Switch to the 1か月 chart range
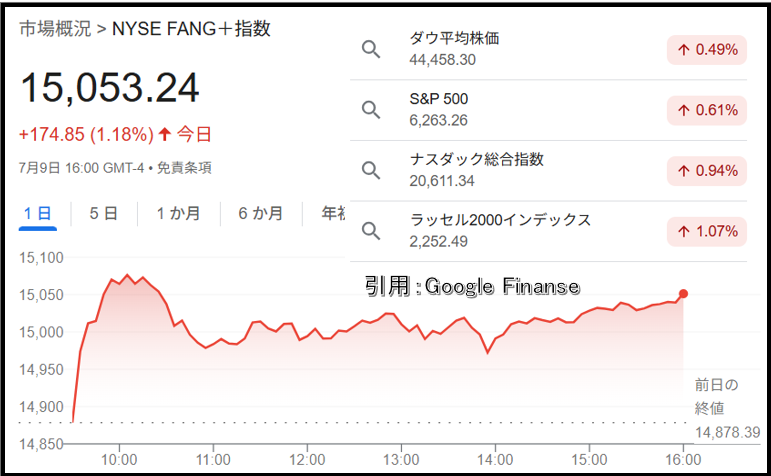The image size is (771, 476). [x=178, y=214]
